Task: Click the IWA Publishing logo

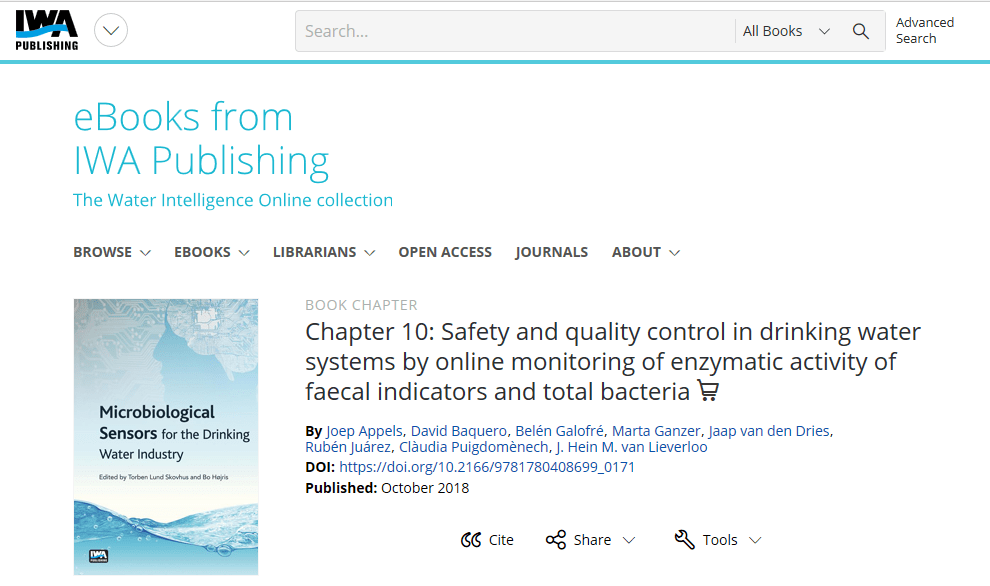Action: [47, 31]
